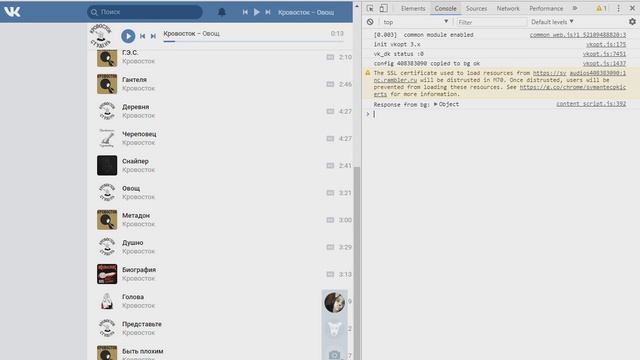Click the Снайпер black cover thumbnail
640x360 pixels.
pos(107,165)
